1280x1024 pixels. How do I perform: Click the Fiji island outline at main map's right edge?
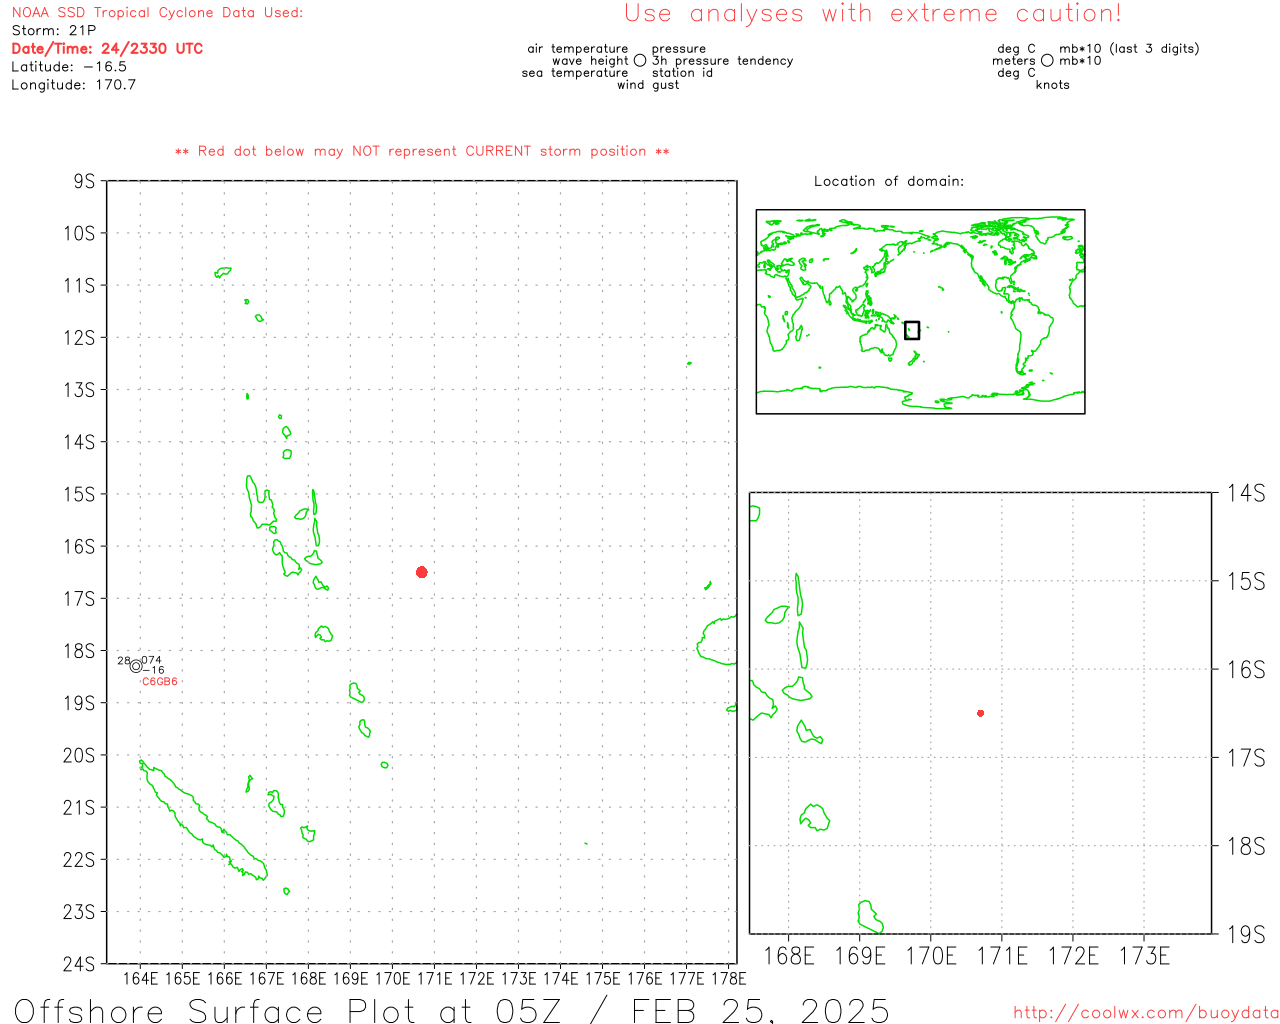pos(717,640)
